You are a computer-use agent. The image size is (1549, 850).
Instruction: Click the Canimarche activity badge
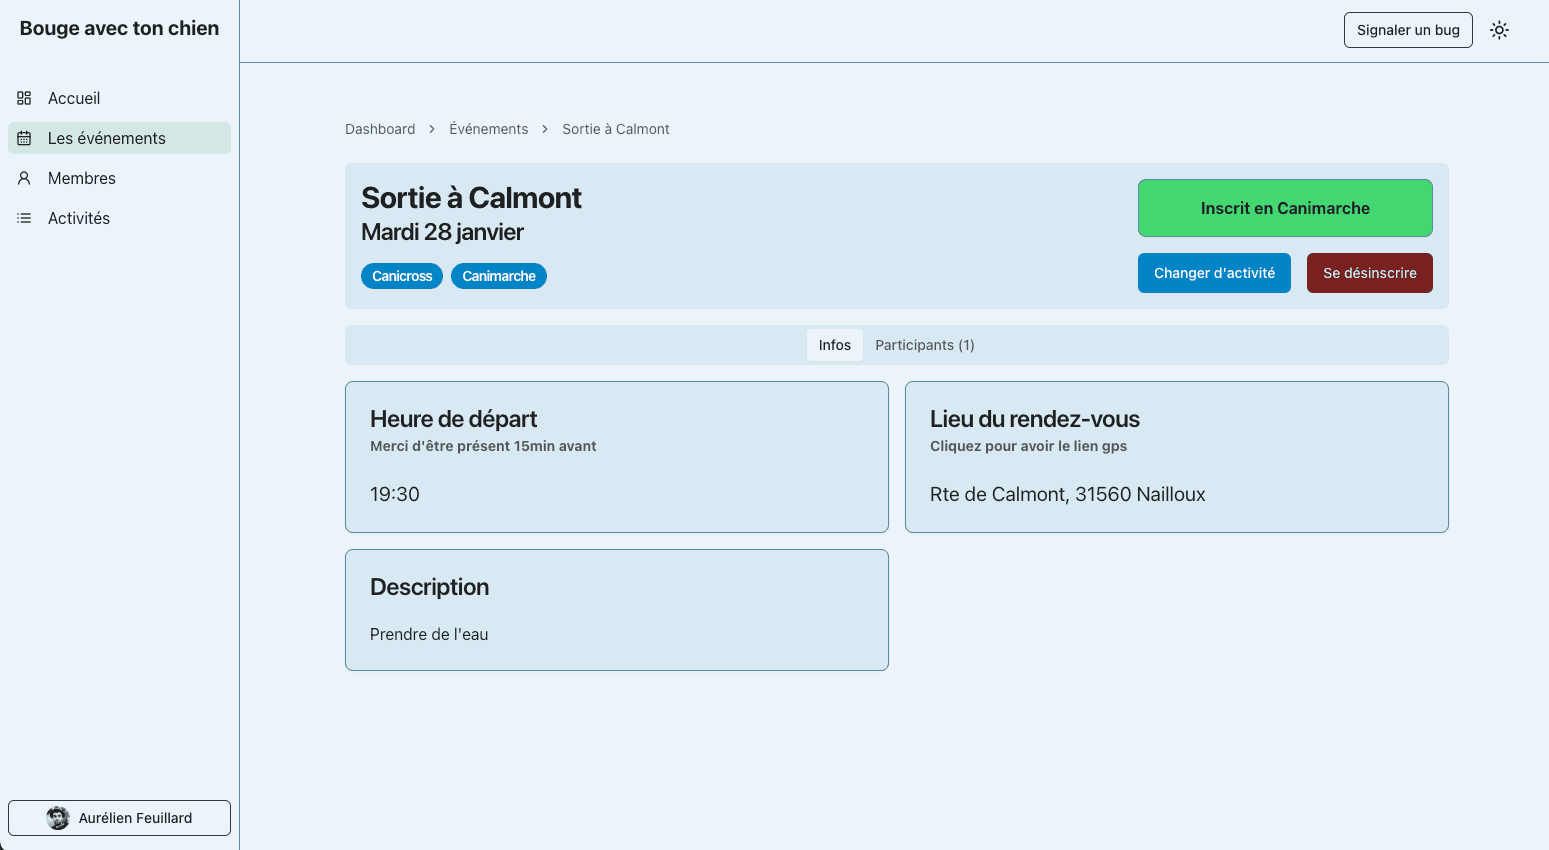click(x=499, y=276)
